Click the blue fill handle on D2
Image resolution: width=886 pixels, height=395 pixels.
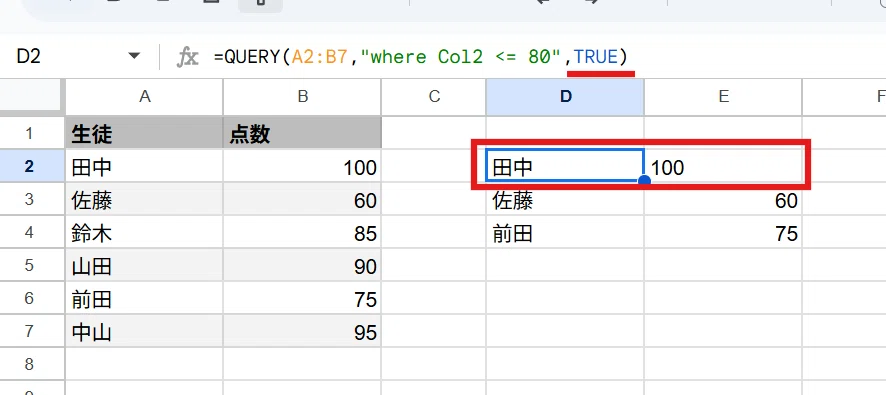pyautogui.click(x=644, y=181)
